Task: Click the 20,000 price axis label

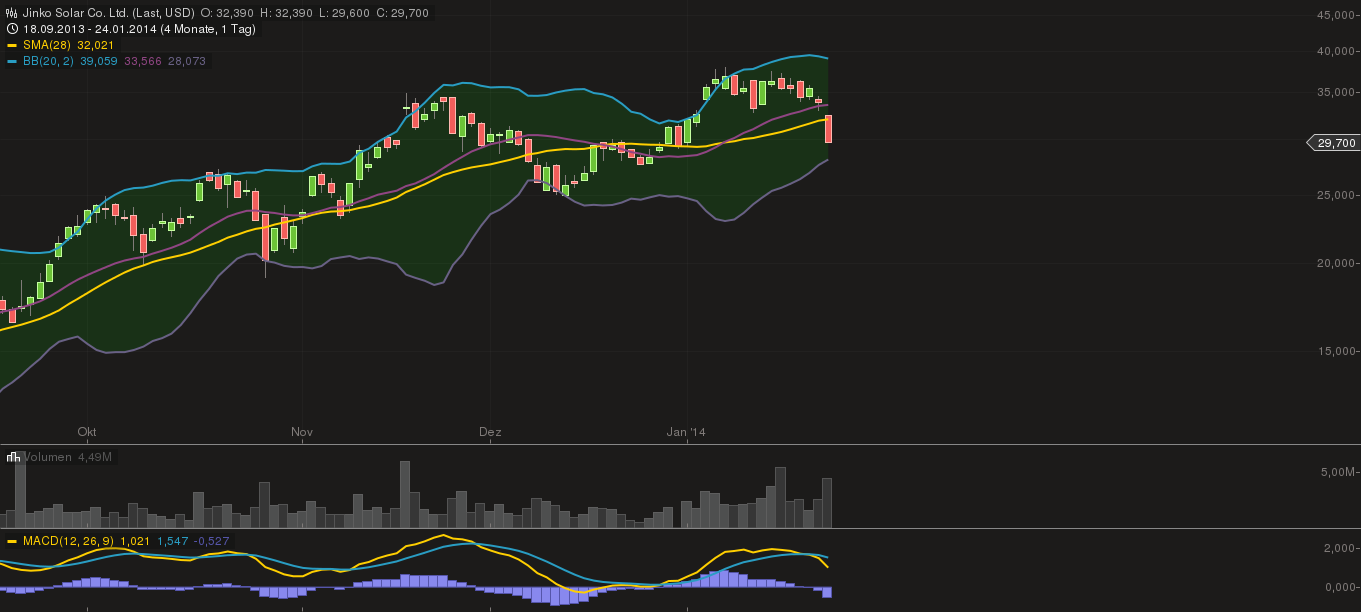Action: pyautogui.click(x=1336, y=263)
